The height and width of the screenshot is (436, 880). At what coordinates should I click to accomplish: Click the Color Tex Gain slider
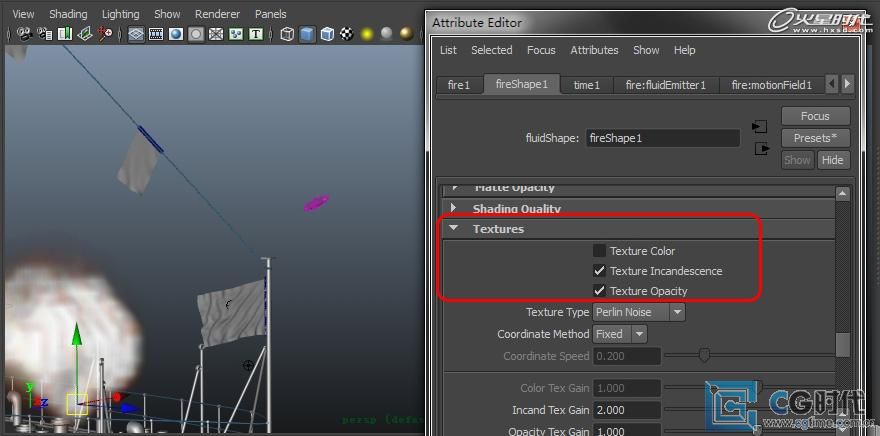pos(749,387)
